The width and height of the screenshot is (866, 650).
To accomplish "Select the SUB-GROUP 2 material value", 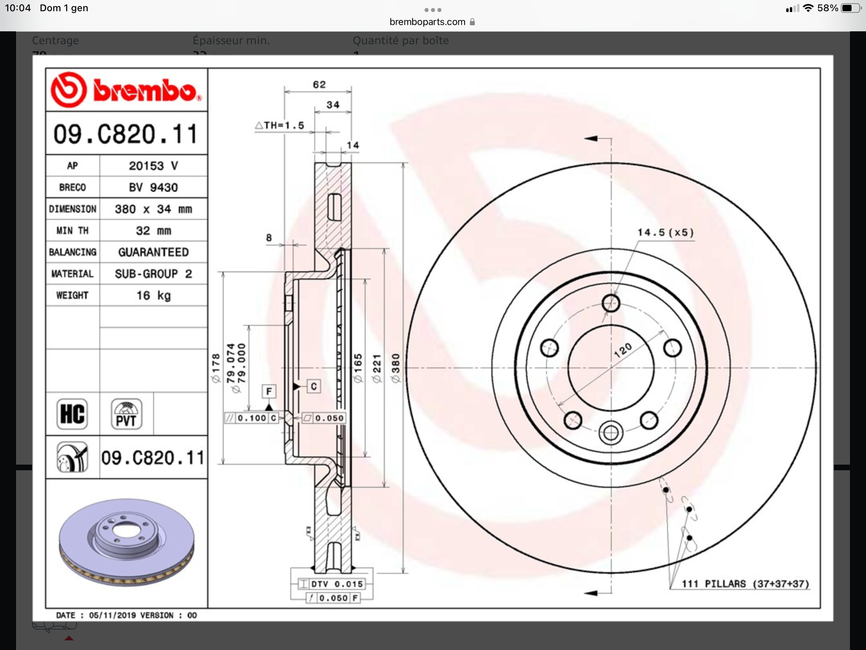I will pos(154,273).
